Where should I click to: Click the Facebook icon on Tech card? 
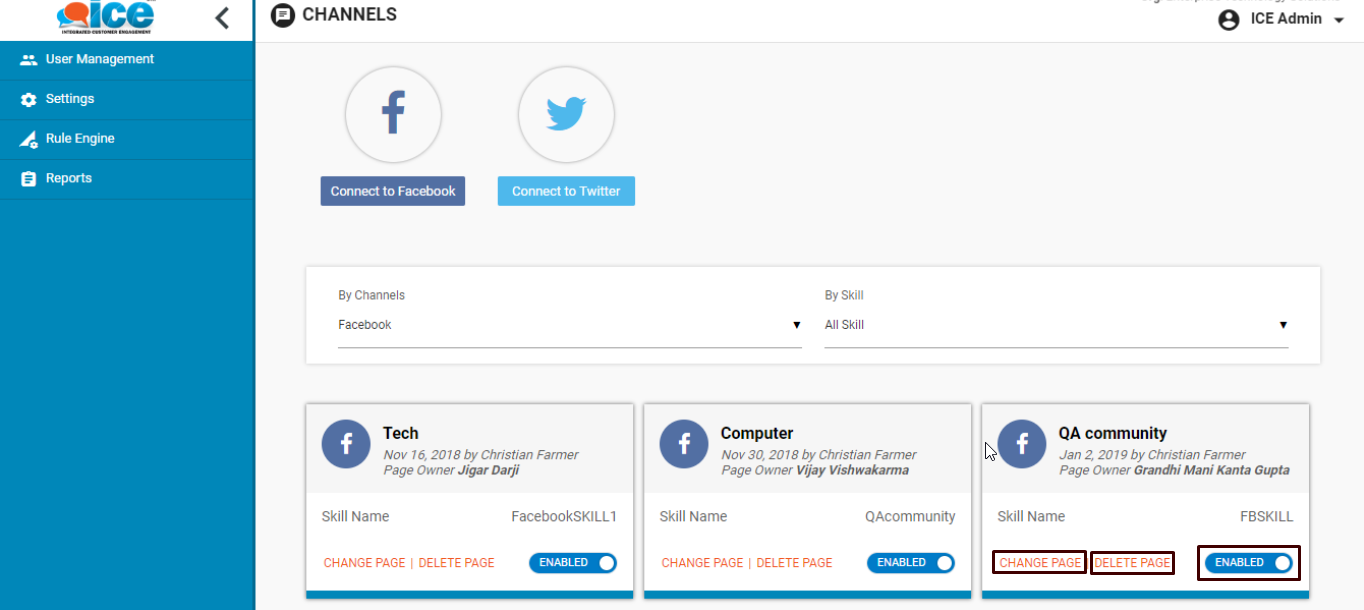(x=346, y=443)
